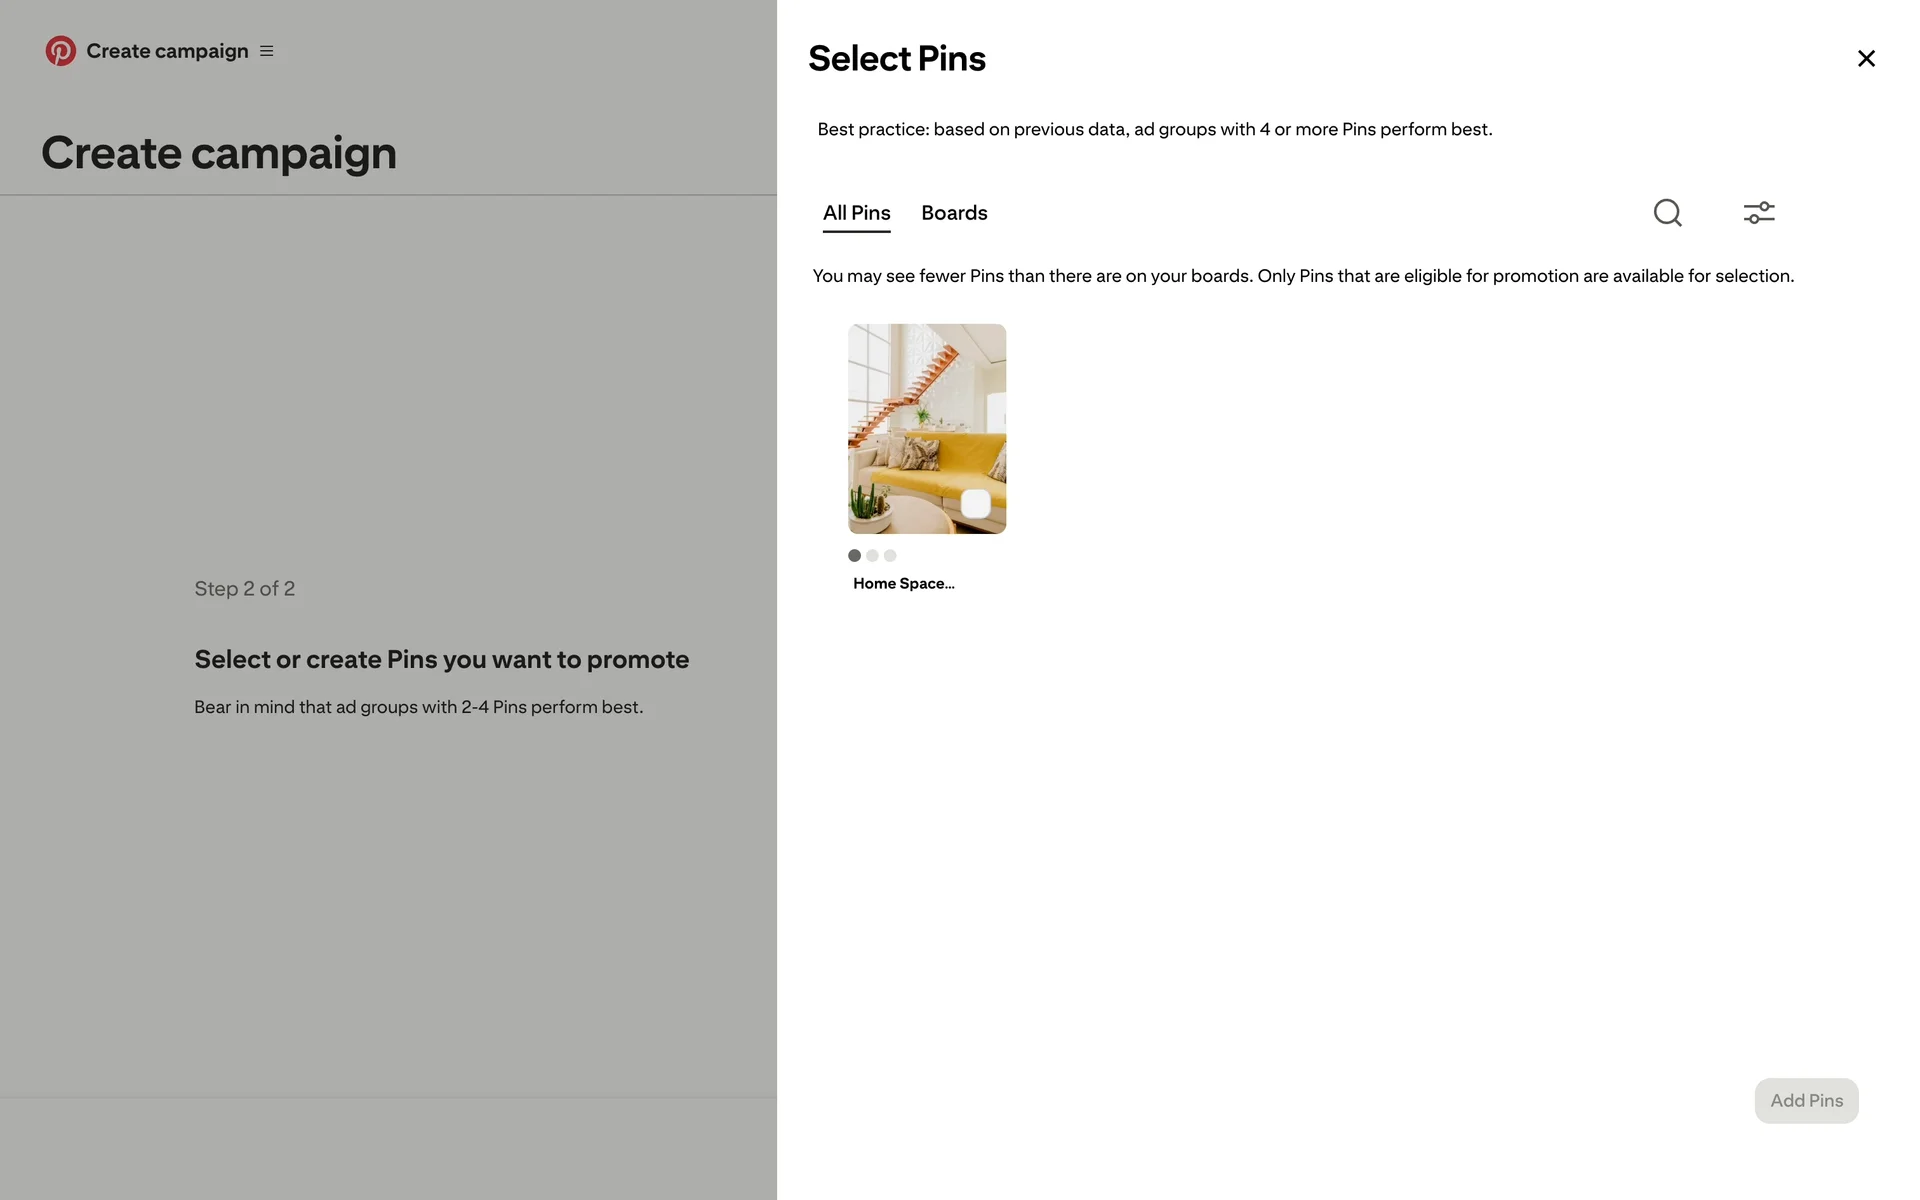Click the Select or create Pins heading
The height and width of the screenshot is (1200, 1920).
[x=441, y=660]
